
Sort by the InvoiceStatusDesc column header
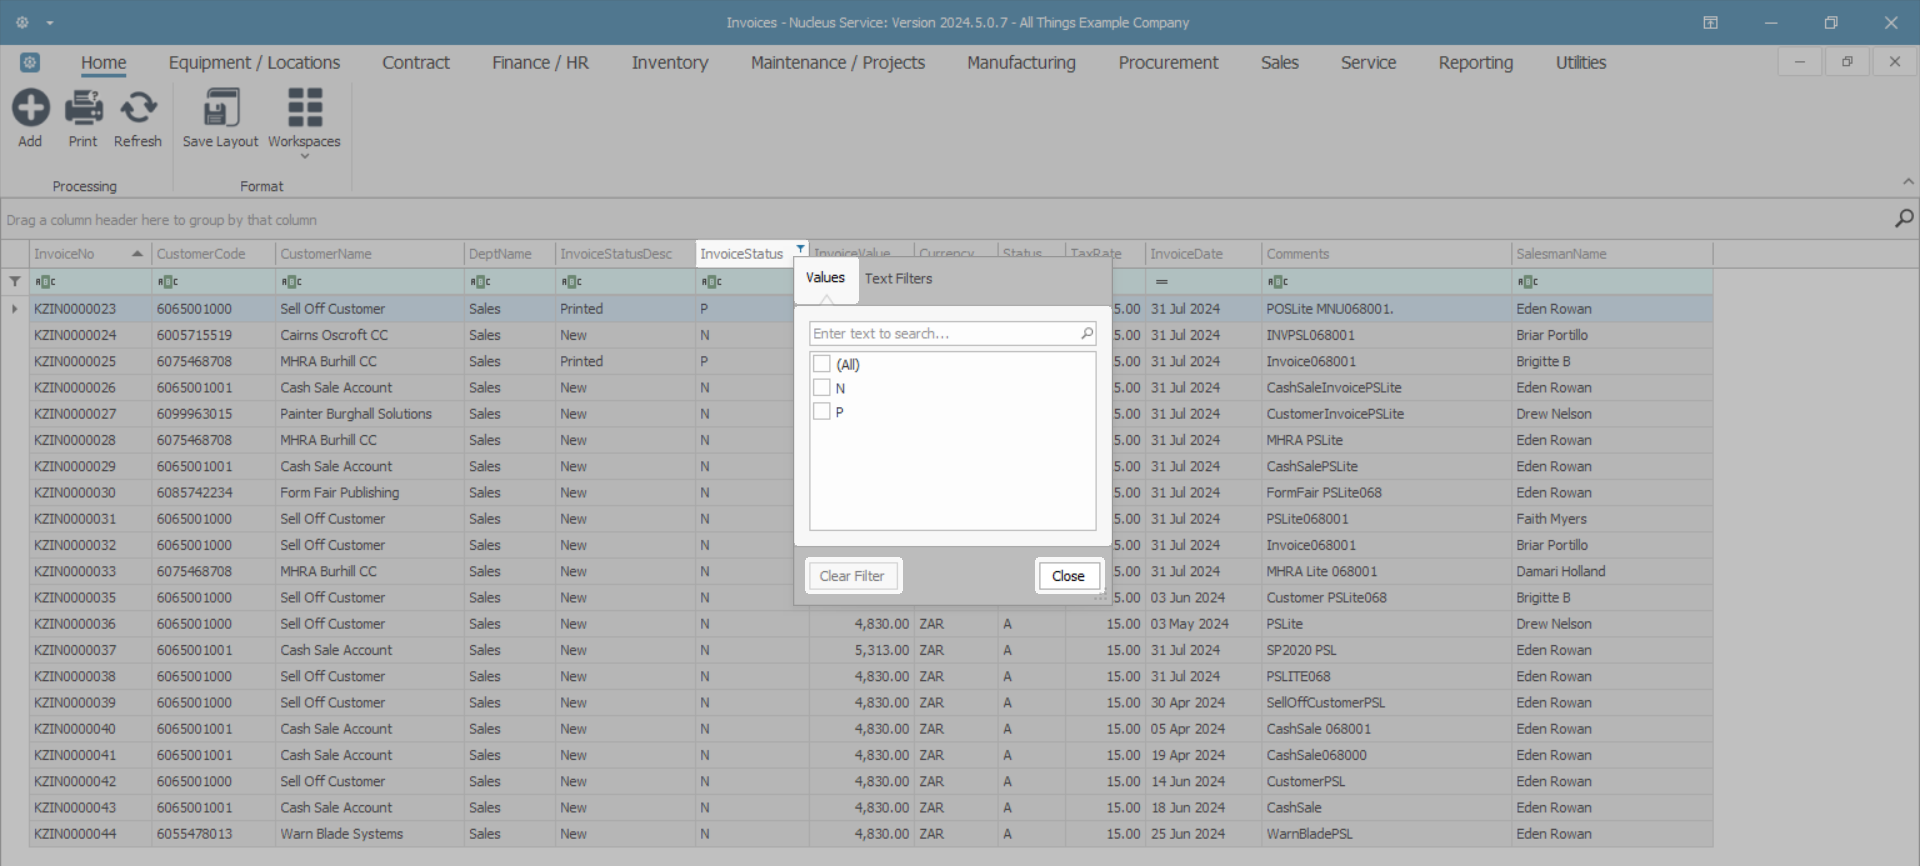pyautogui.click(x=625, y=254)
